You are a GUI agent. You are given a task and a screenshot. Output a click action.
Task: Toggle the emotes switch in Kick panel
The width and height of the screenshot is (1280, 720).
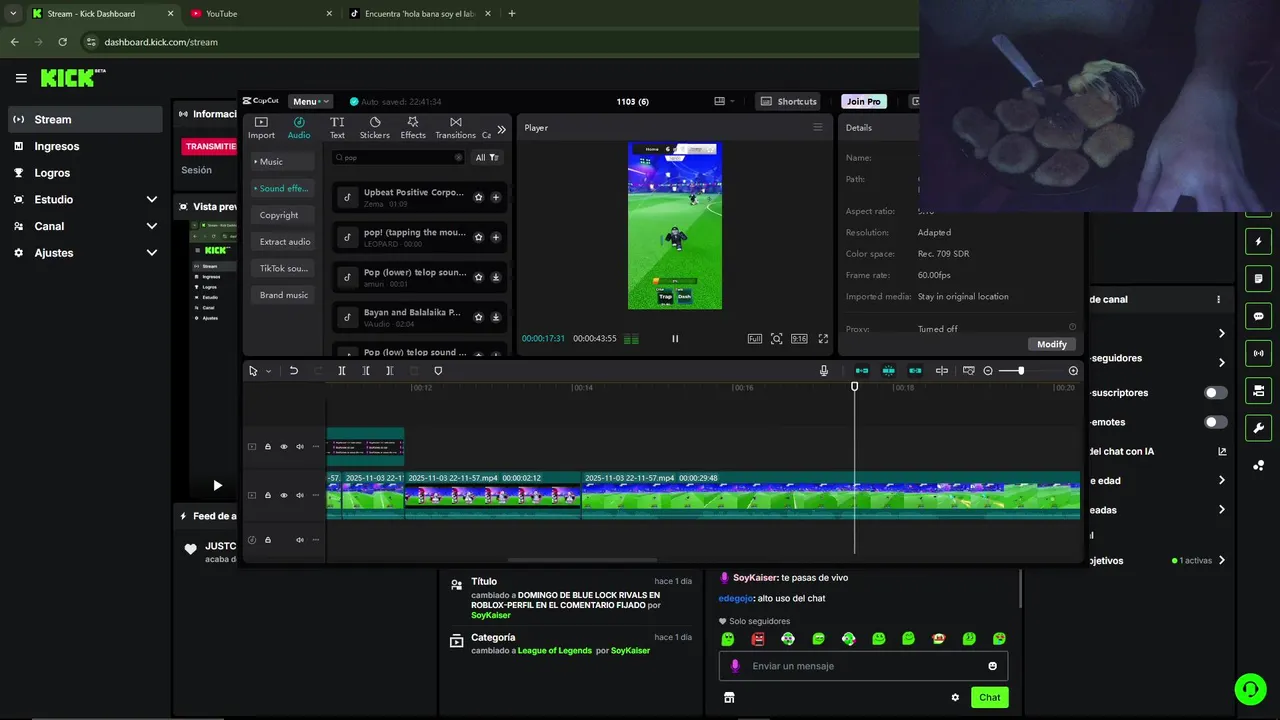pos(1216,422)
